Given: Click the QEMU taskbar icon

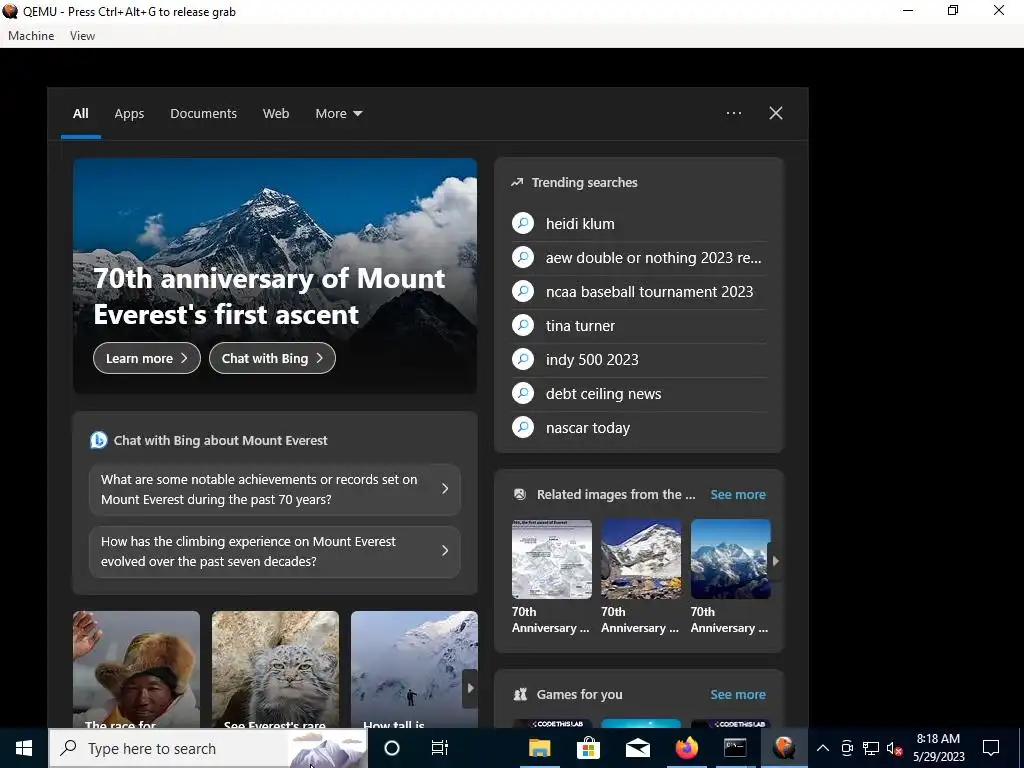Looking at the screenshot, I should [x=784, y=748].
